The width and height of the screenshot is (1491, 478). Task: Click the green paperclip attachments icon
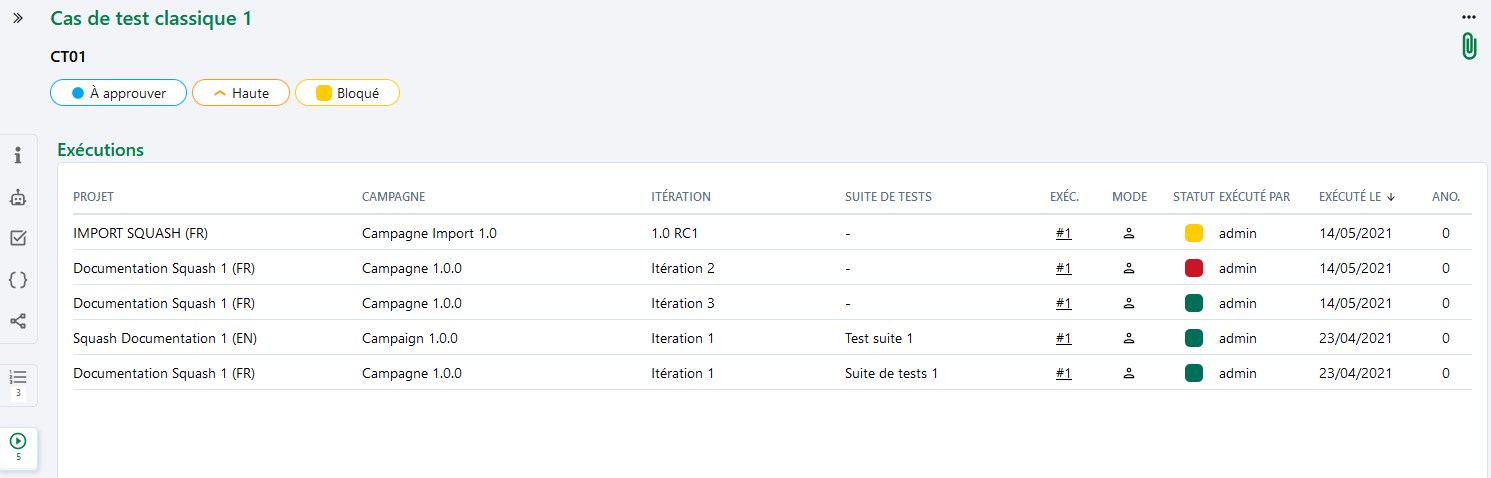[x=1468, y=46]
